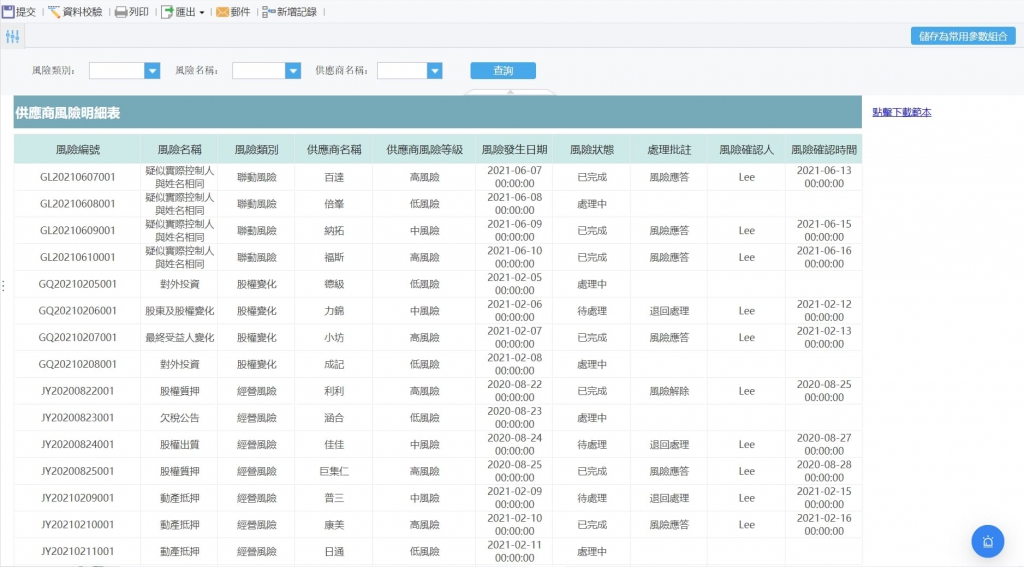Image resolution: width=1024 pixels, height=567 pixels.
Task: Toggle the parameter panel sliders icon
Action: coord(12,37)
